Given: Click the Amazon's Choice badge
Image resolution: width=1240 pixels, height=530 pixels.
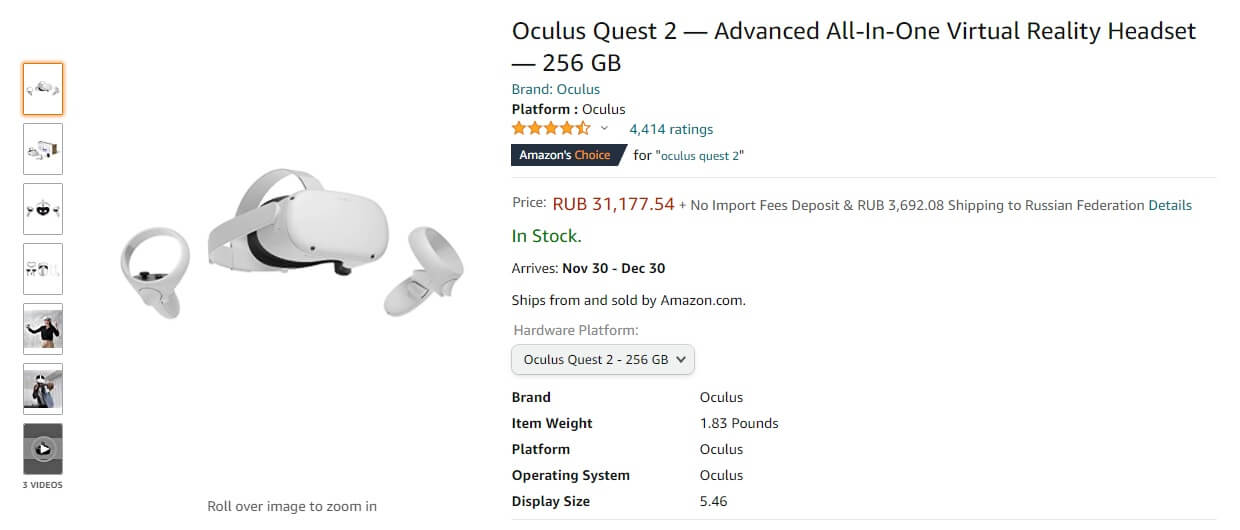Looking at the screenshot, I should (565, 155).
